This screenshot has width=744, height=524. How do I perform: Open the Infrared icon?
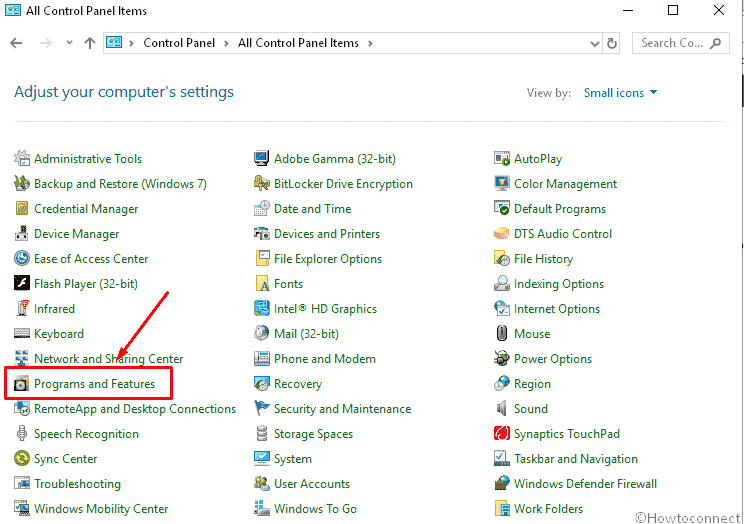(22, 309)
